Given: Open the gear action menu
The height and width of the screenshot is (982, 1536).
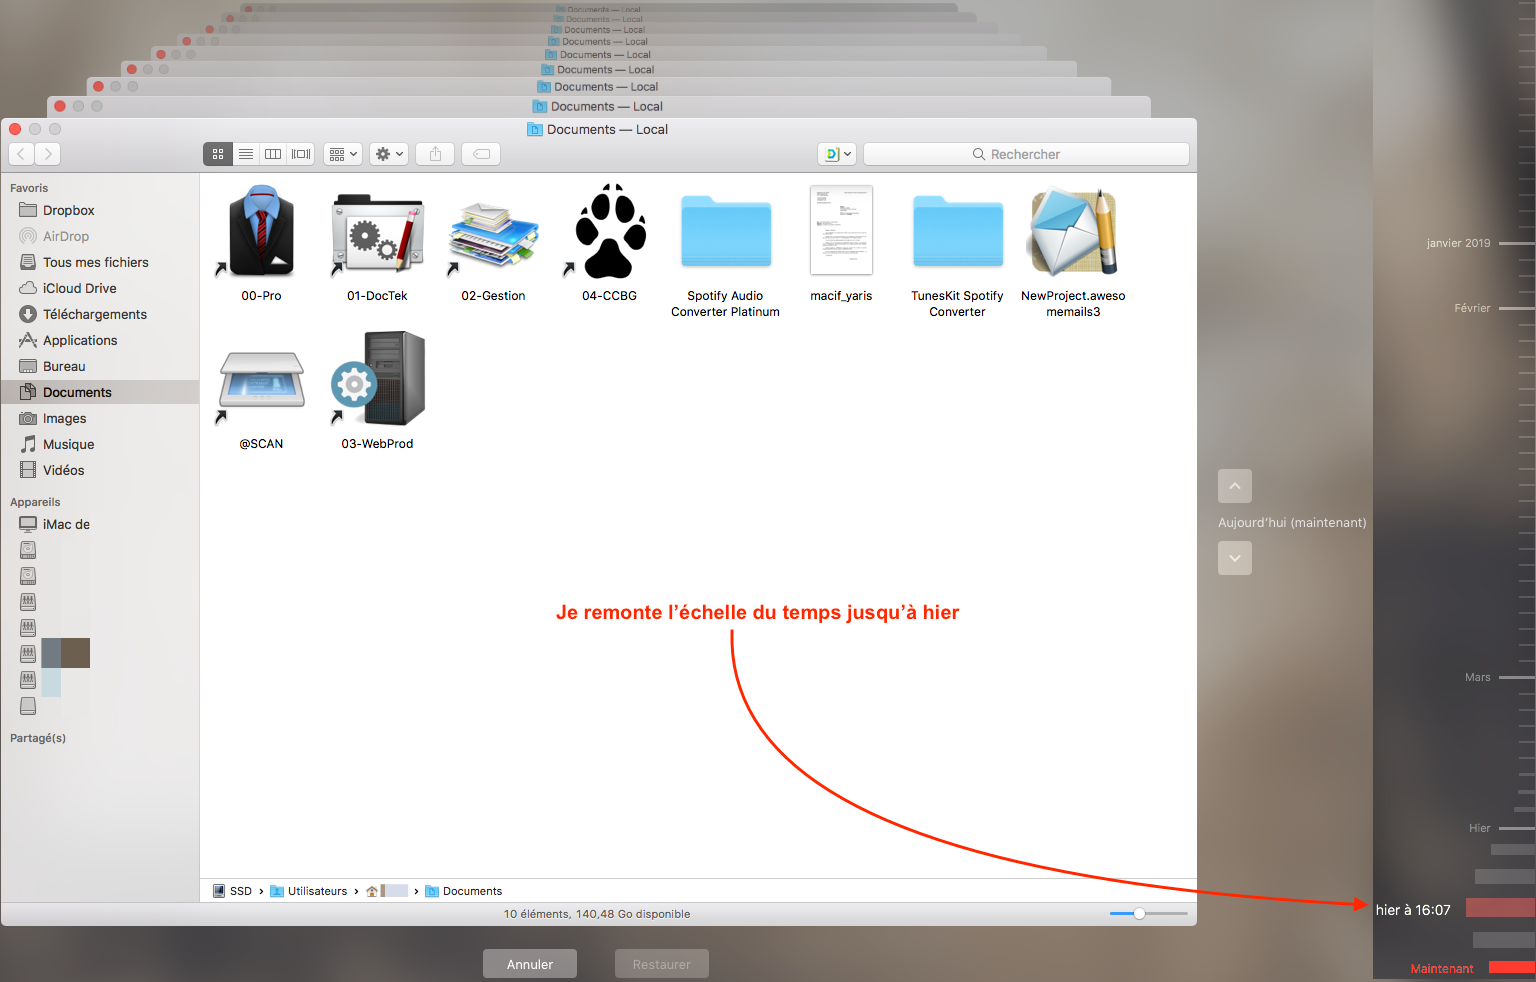Looking at the screenshot, I should [x=388, y=154].
